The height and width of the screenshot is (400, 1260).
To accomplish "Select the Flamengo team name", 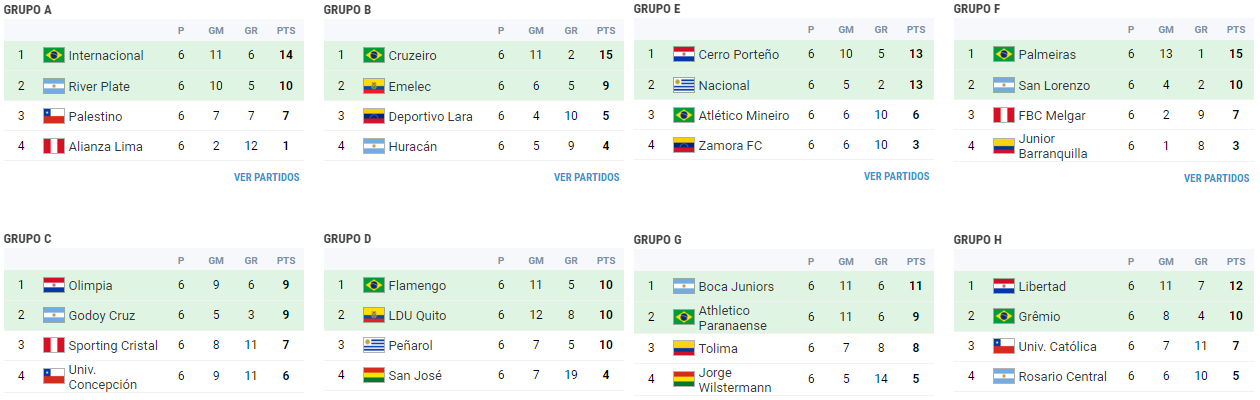I will click(417, 285).
